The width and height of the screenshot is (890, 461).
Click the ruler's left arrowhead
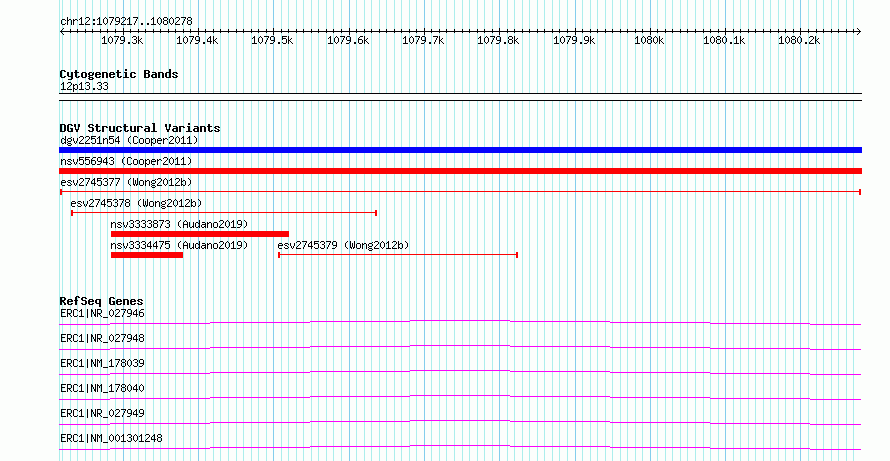62,32
